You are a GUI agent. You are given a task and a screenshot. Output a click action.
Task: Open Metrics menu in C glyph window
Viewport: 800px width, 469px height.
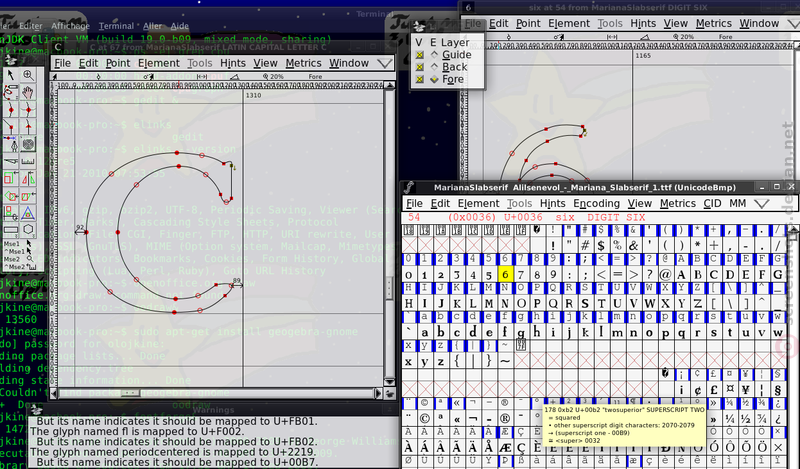[304, 63]
